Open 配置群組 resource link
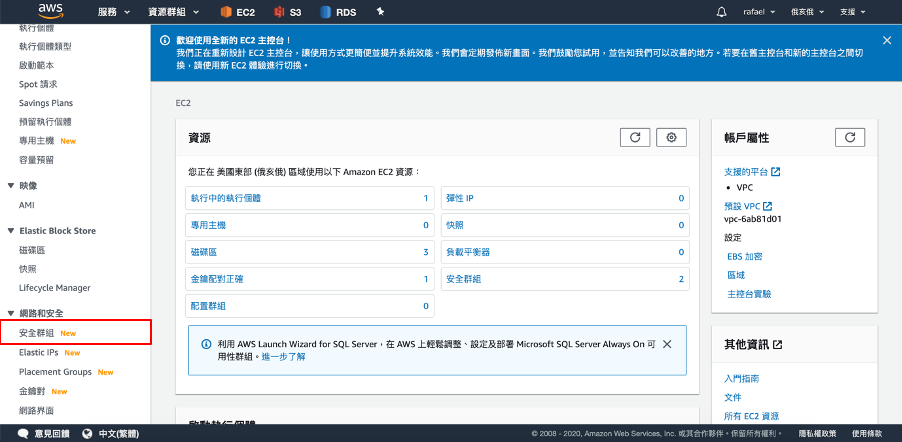902x442 pixels. point(208,306)
